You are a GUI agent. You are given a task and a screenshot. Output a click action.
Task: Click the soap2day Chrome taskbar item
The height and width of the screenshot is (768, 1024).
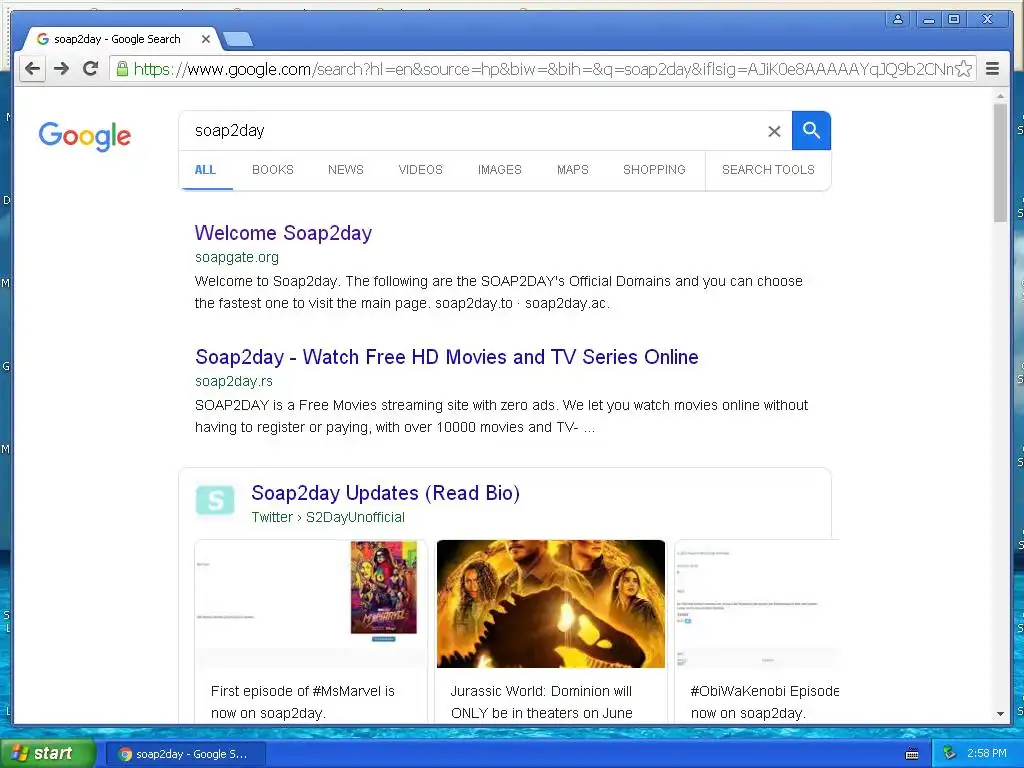point(185,754)
